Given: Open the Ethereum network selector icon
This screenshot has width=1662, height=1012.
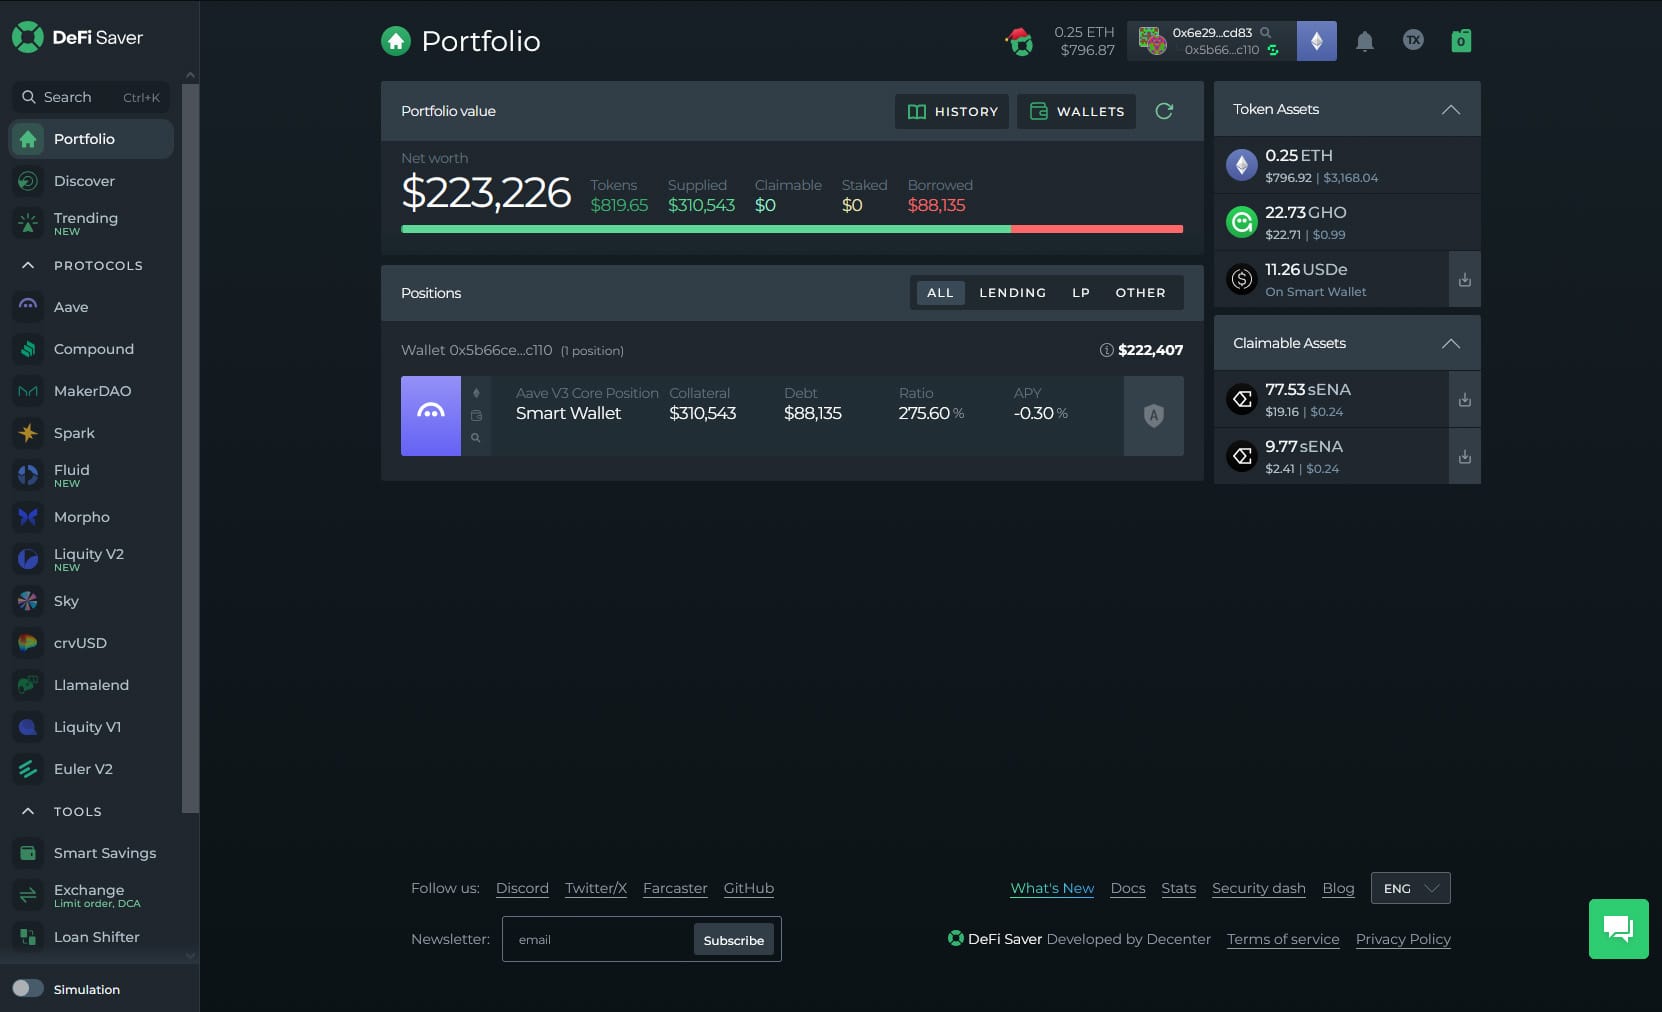Looking at the screenshot, I should click(1316, 41).
